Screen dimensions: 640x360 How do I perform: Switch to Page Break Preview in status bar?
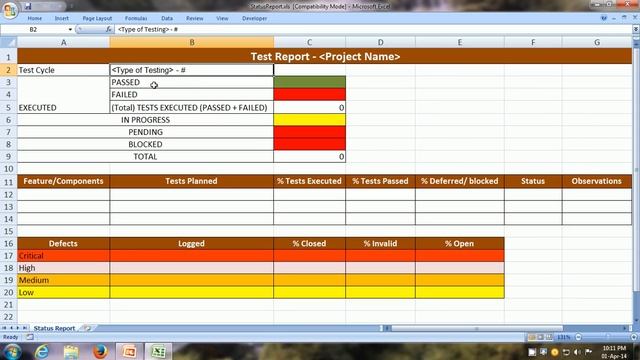coord(549,337)
